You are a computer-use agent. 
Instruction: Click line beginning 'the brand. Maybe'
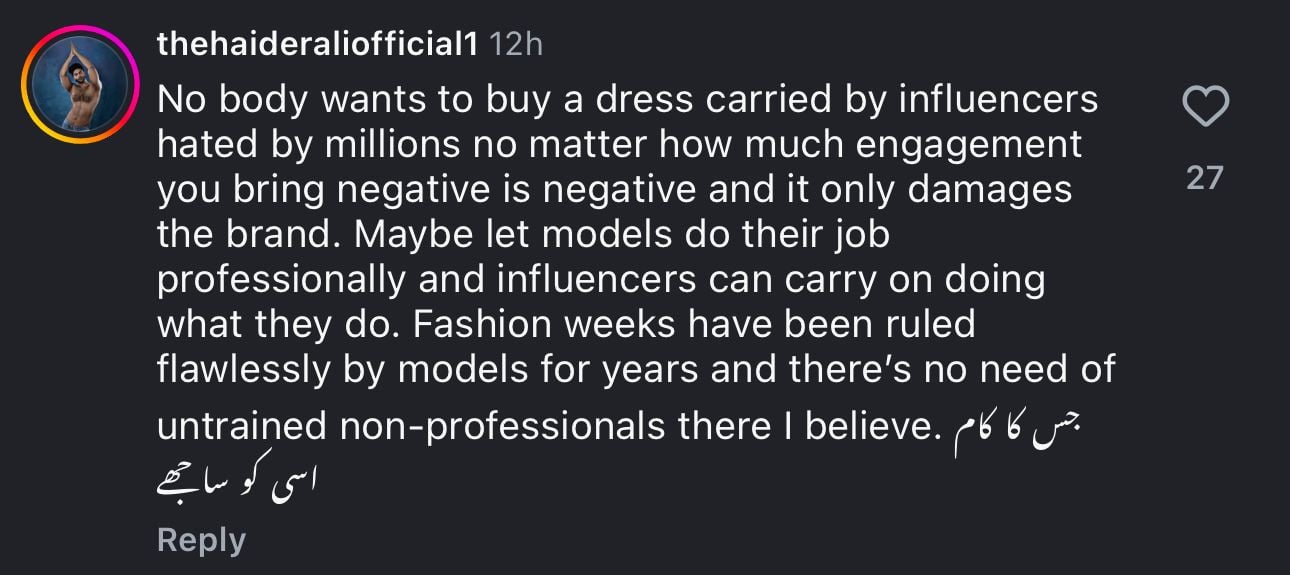tap(523, 234)
